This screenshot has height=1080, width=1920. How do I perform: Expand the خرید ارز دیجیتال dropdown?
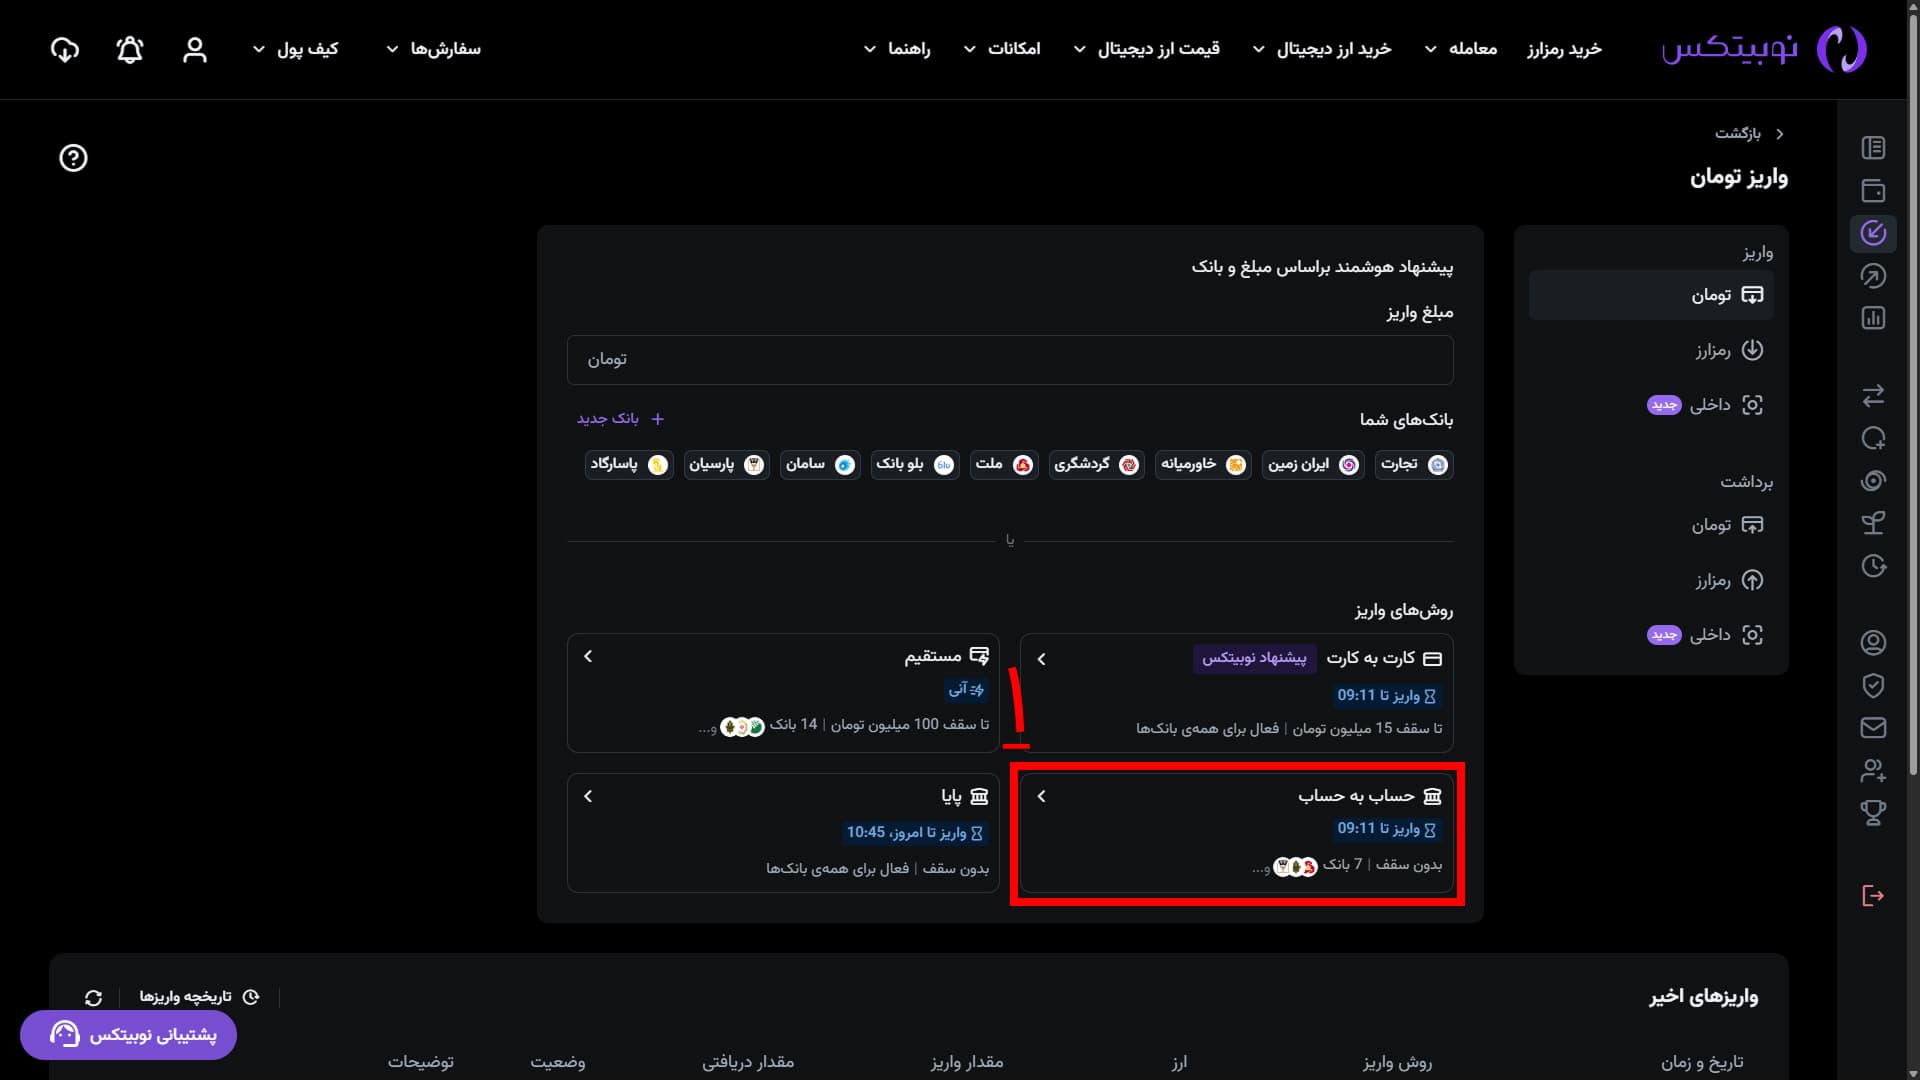point(1322,49)
